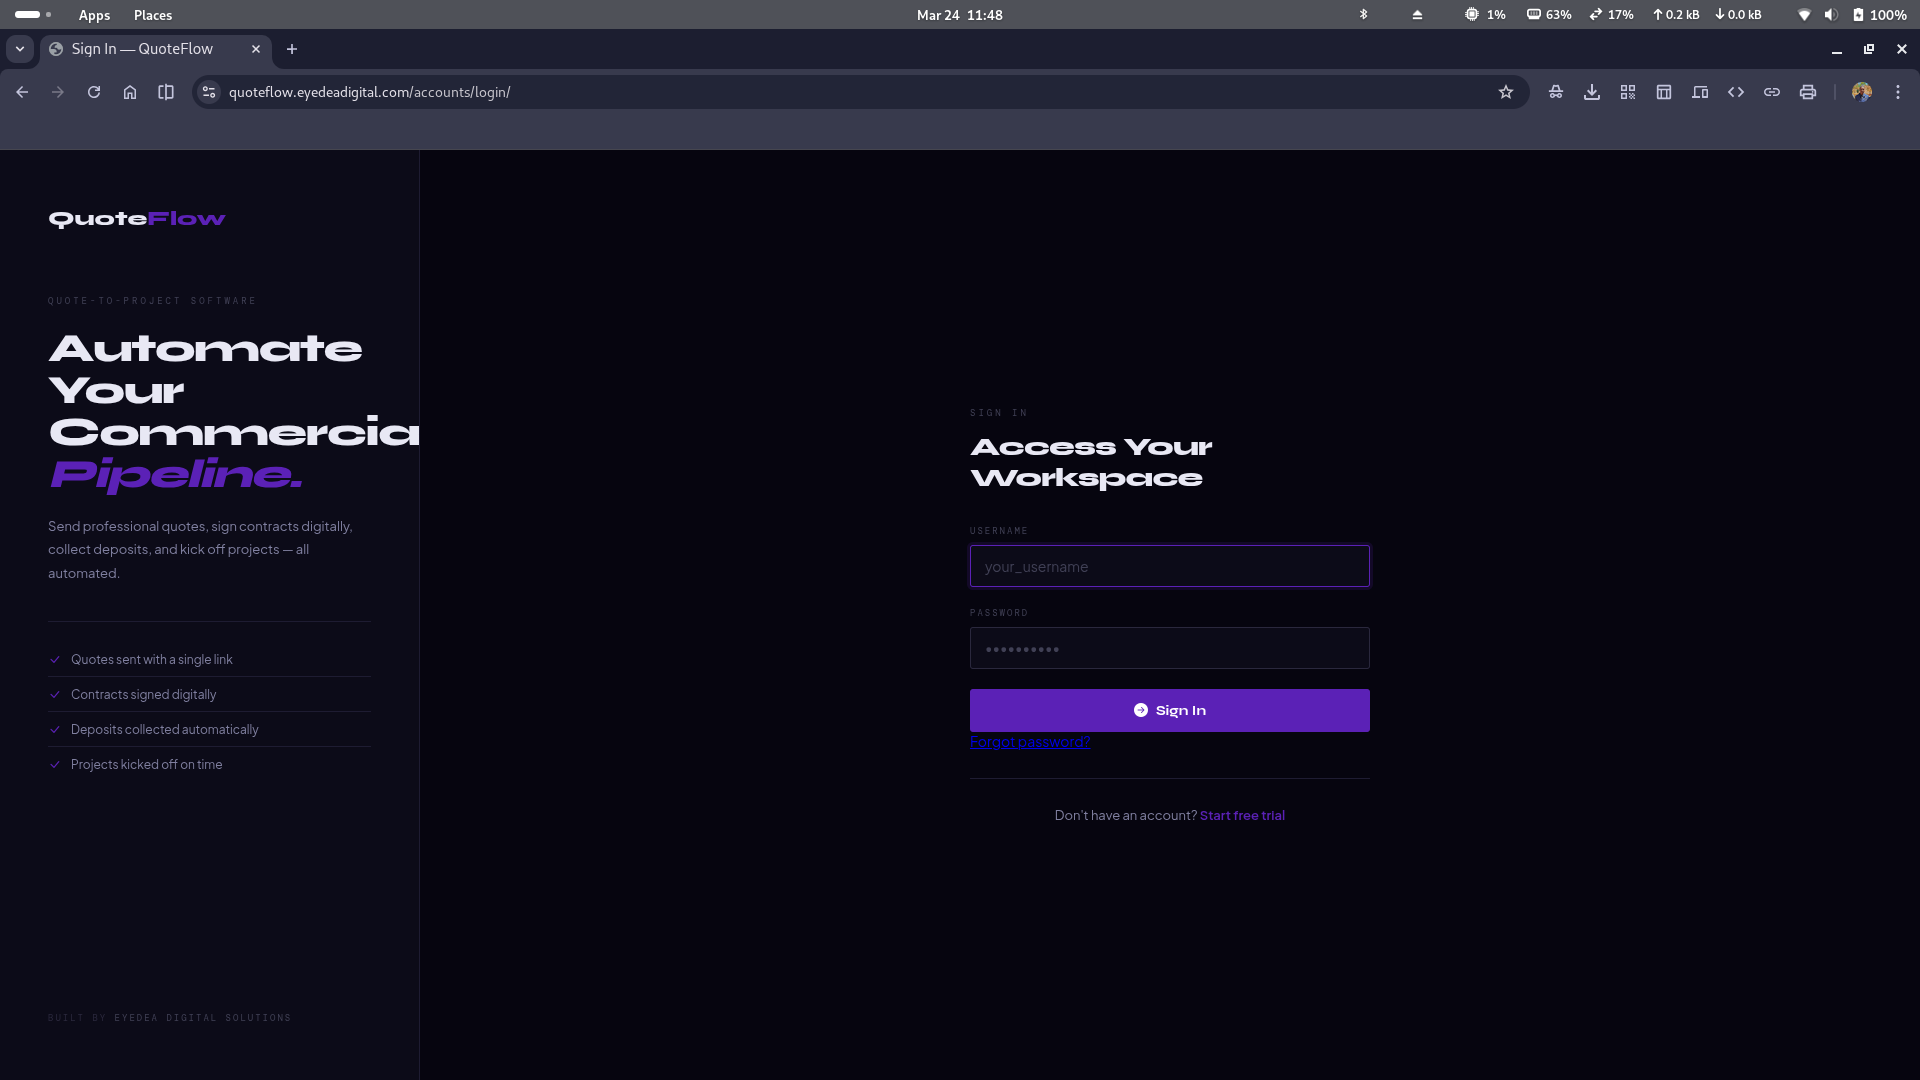Bookmark this page with the star icon
The width and height of the screenshot is (1920, 1080).
tap(1506, 92)
